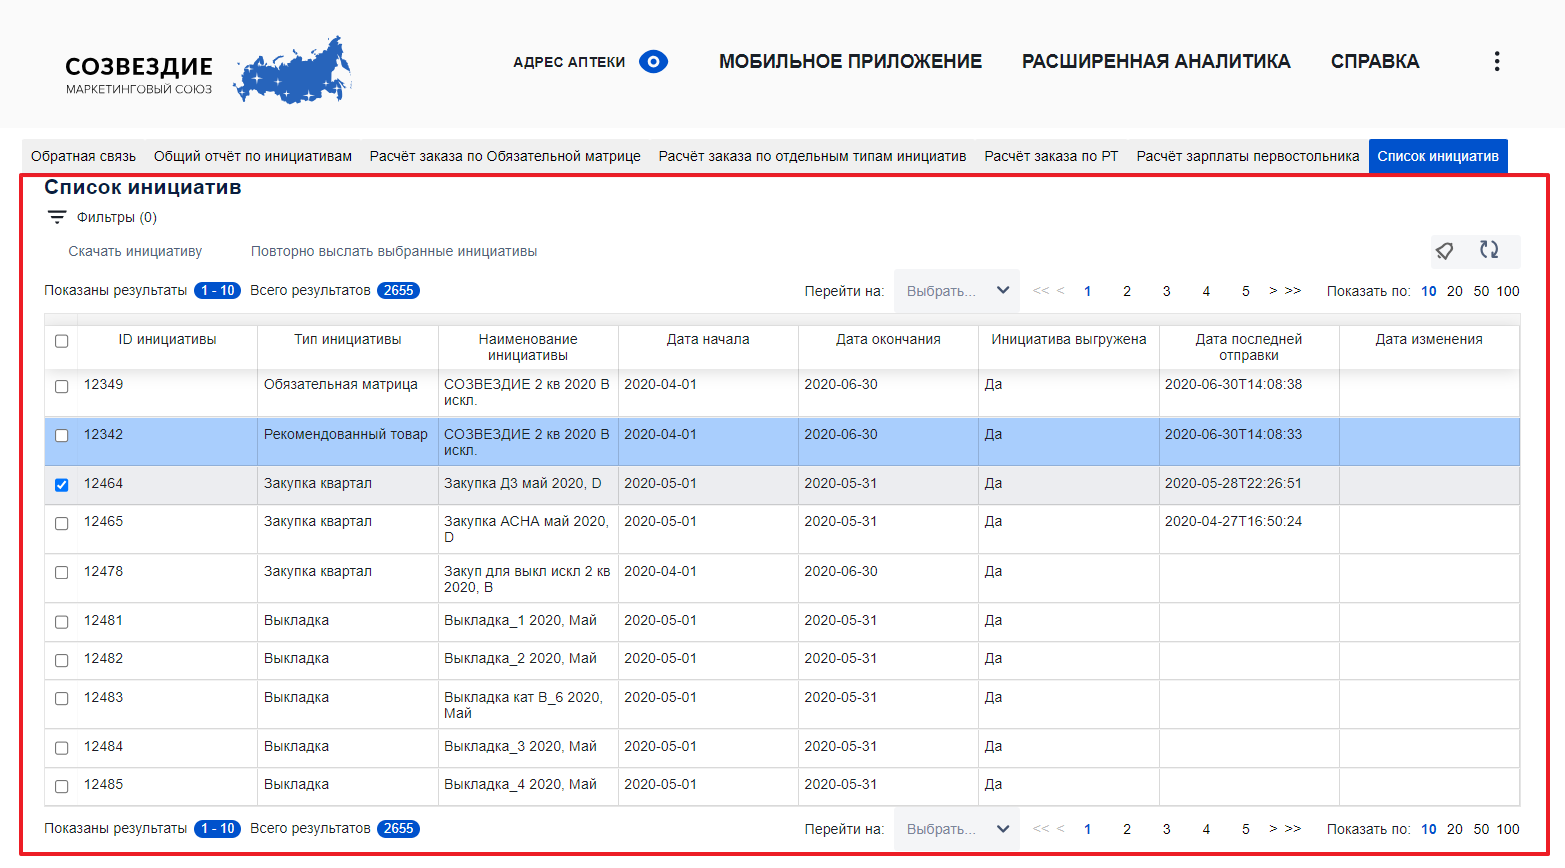Screen dimensions: 1565x868
Task: Switch to Расчёт заказа по РТ tab
Action: 1051,156
